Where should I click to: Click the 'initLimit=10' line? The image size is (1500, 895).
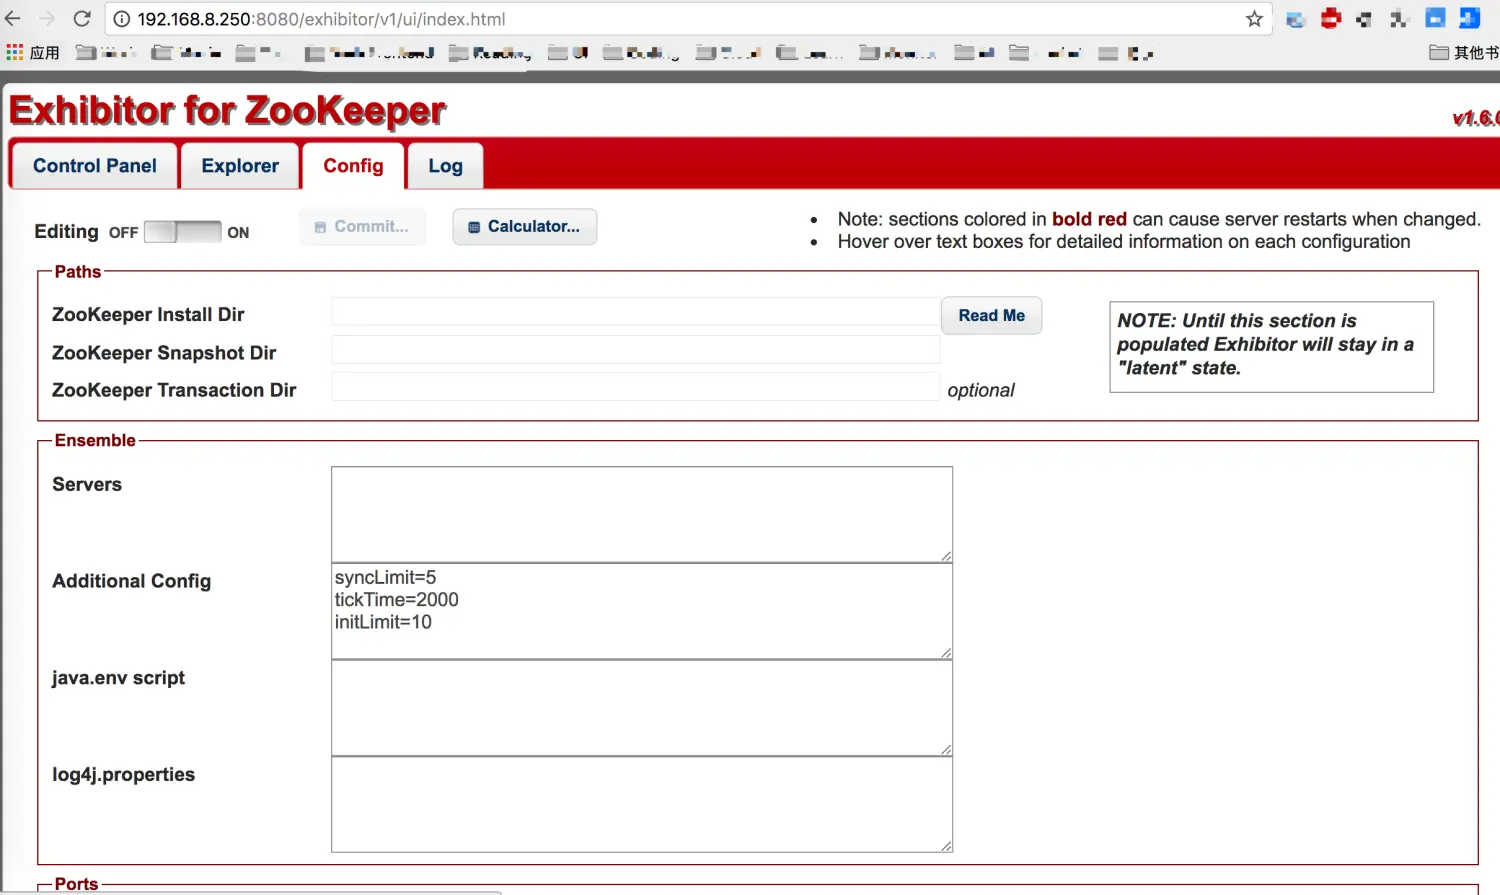[383, 622]
